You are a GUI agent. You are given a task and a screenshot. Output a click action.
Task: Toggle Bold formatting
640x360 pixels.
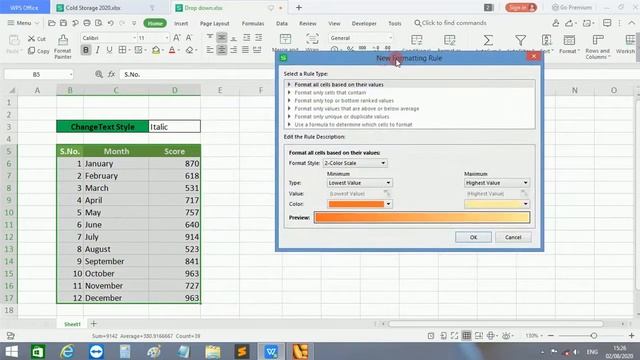tap(86, 50)
